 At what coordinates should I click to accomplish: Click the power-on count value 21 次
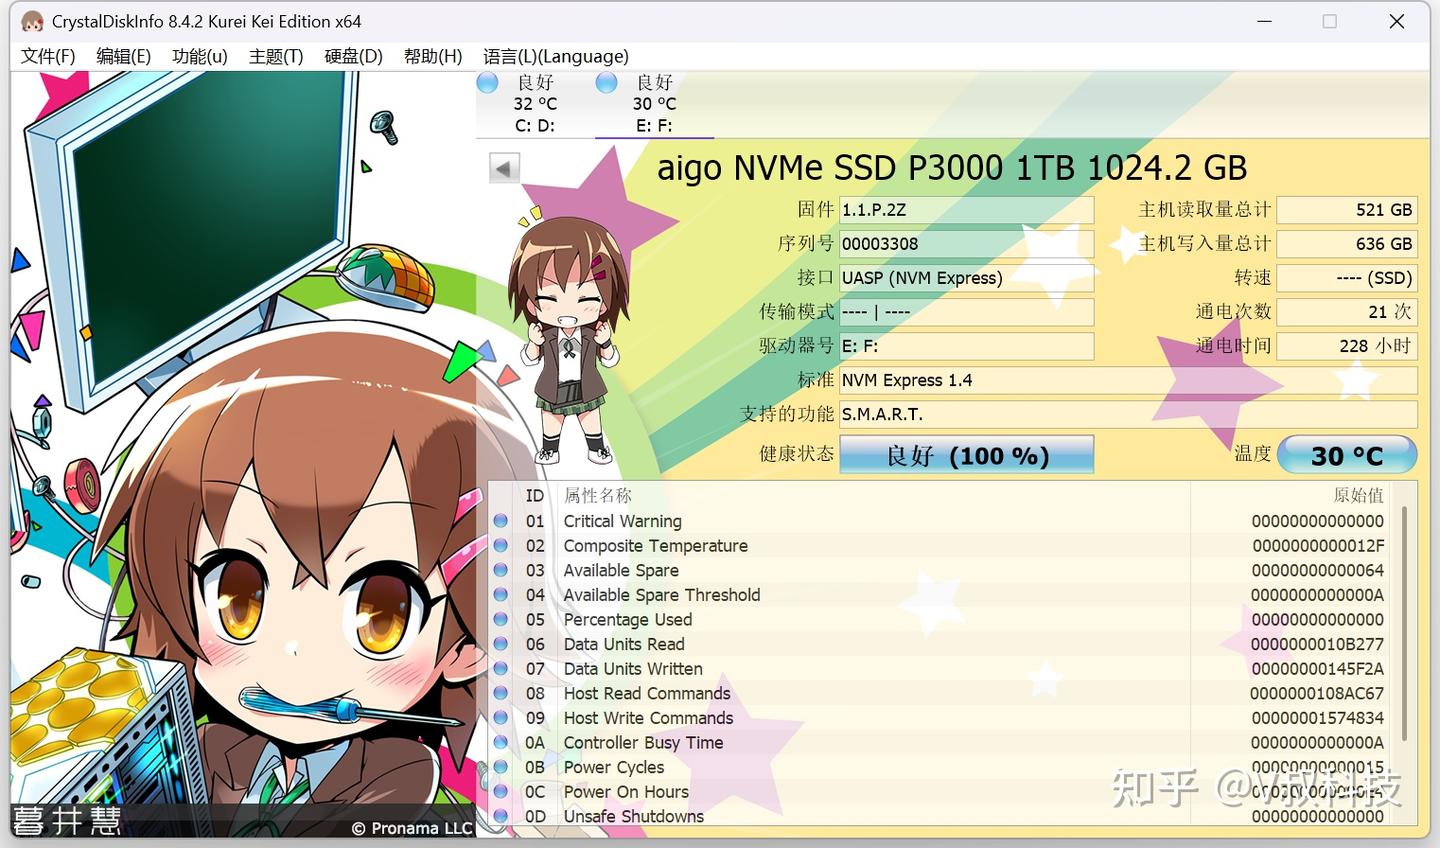(1347, 312)
